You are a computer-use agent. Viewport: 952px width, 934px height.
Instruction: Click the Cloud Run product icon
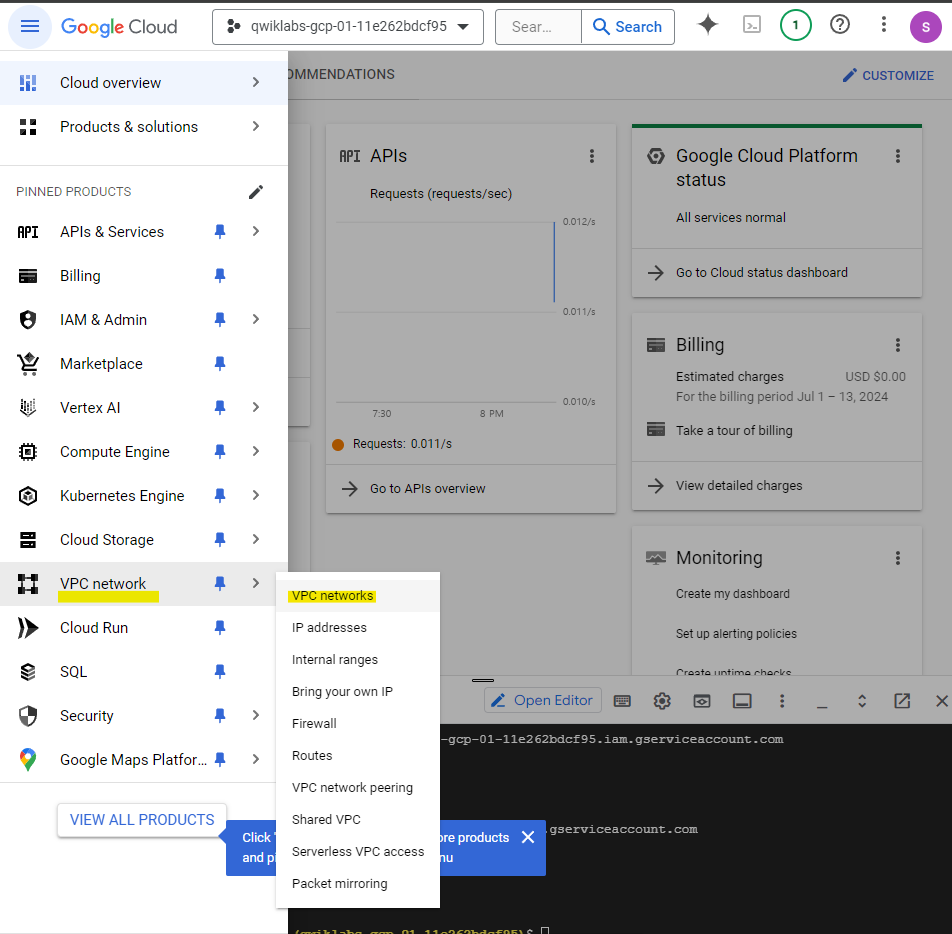(x=28, y=628)
